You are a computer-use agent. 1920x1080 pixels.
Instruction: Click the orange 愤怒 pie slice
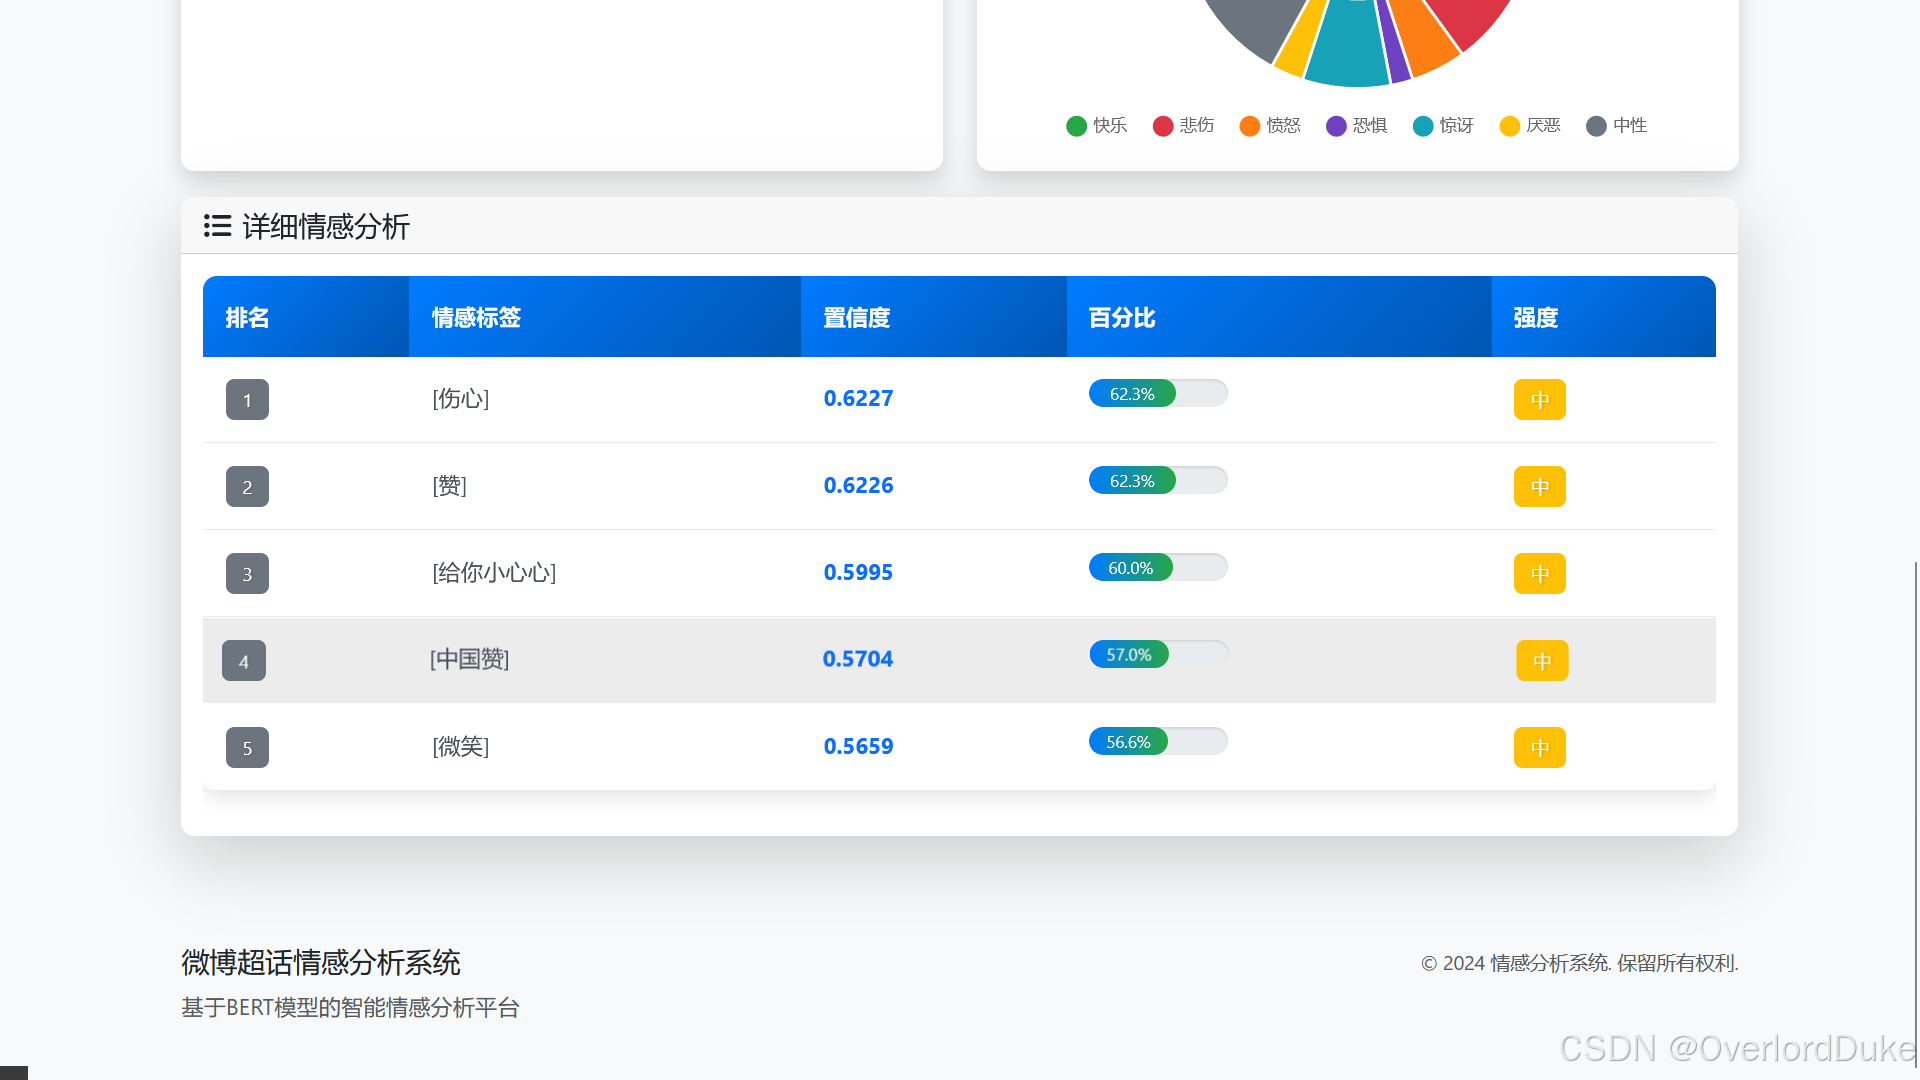[1425, 38]
